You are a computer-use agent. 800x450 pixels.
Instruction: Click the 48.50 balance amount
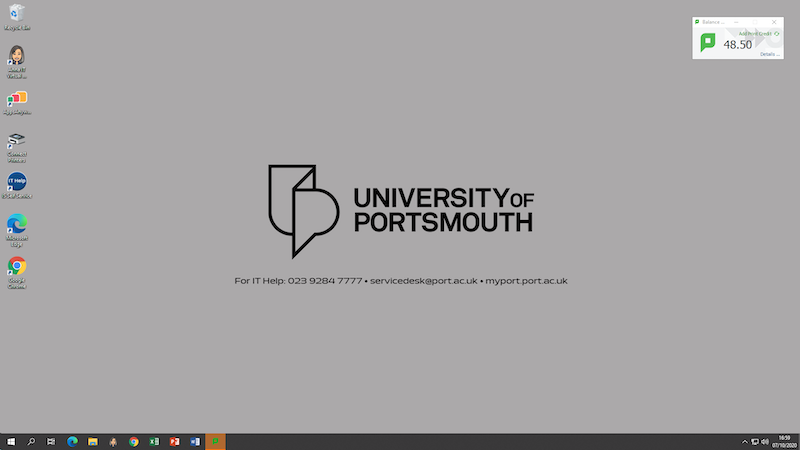[x=738, y=44]
